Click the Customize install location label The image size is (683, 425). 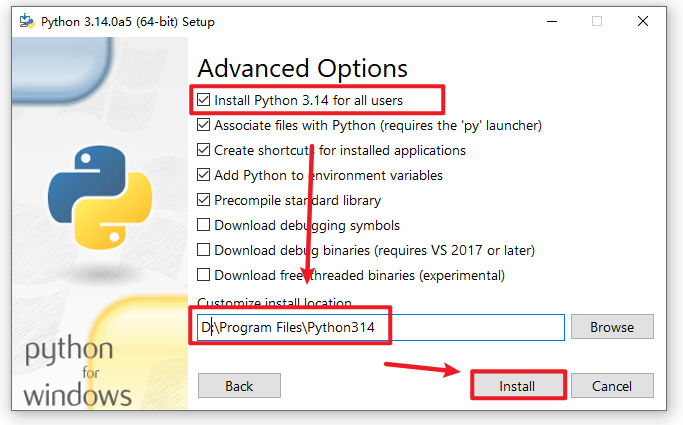click(x=274, y=302)
